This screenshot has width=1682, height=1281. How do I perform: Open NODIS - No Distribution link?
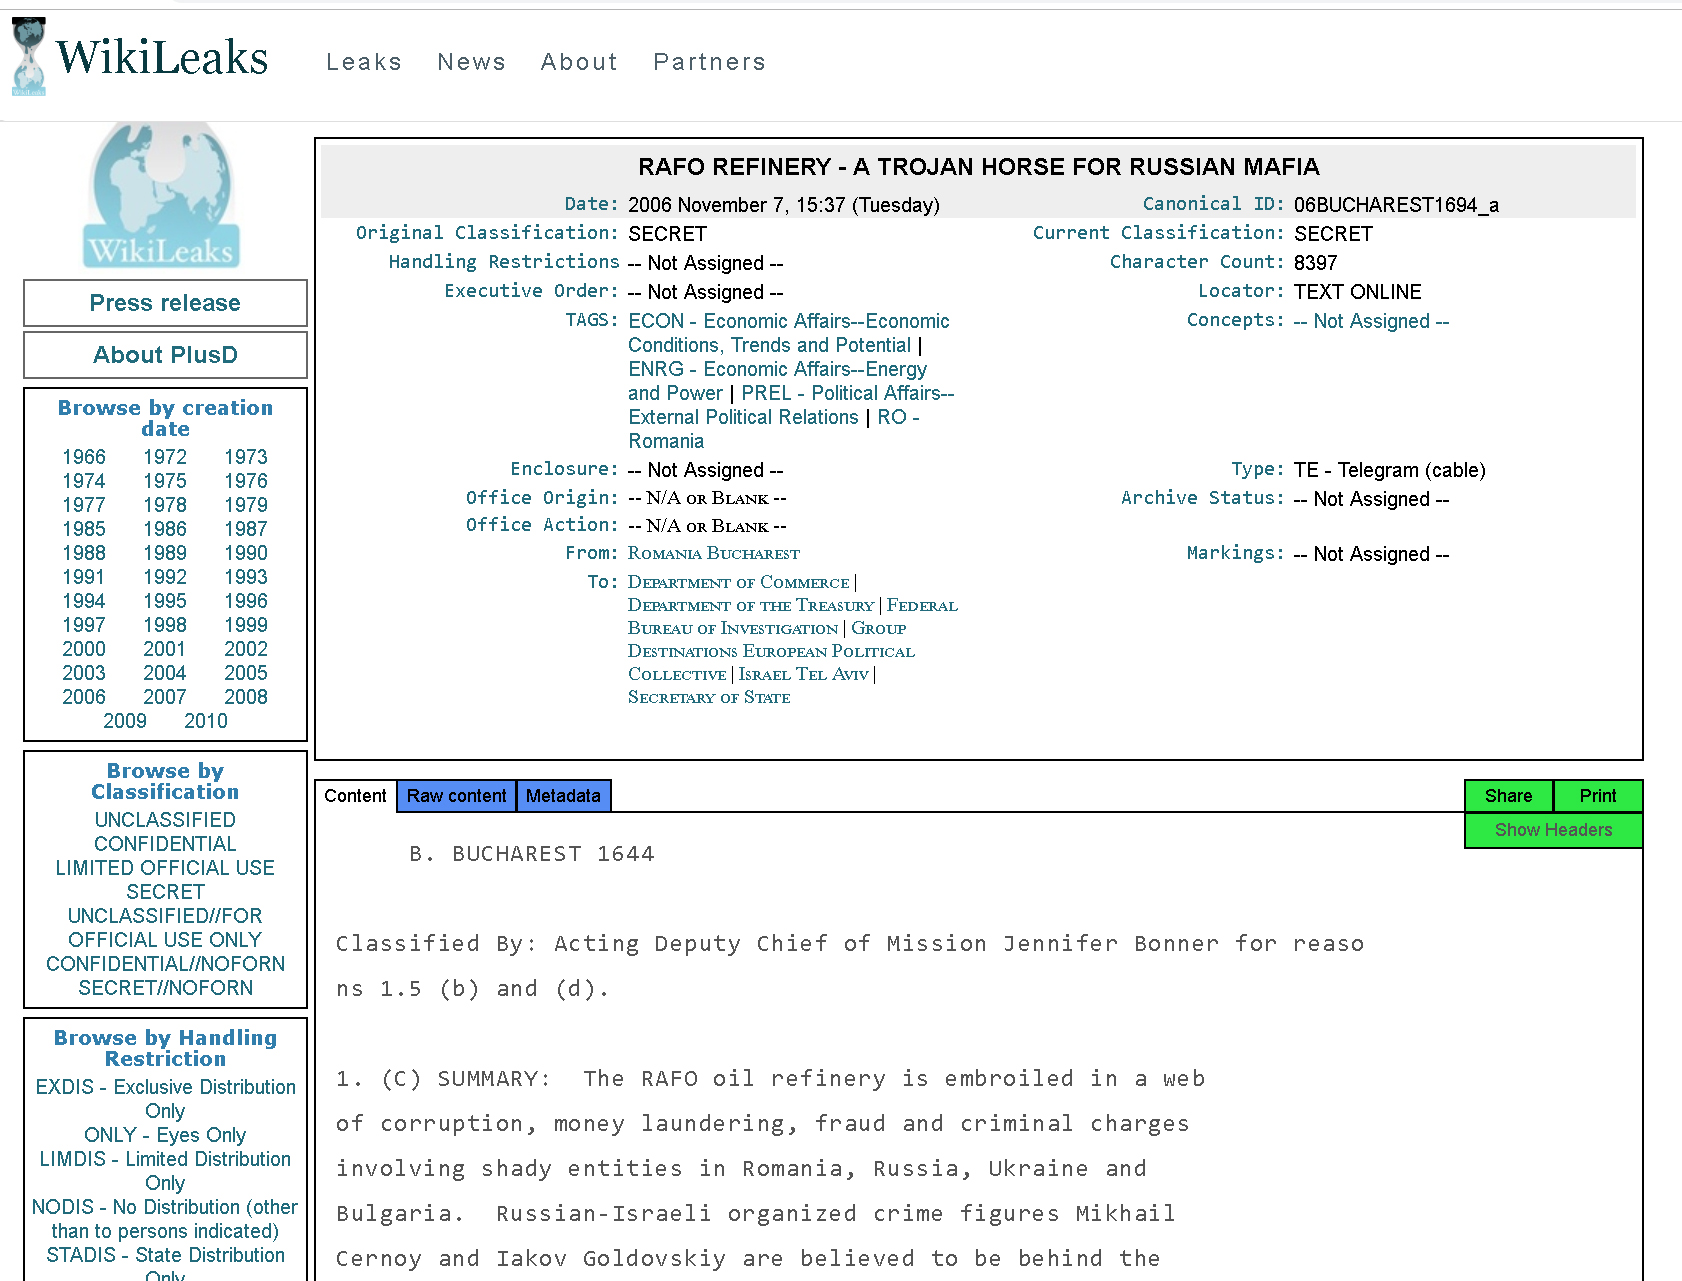pos(165,1219)
